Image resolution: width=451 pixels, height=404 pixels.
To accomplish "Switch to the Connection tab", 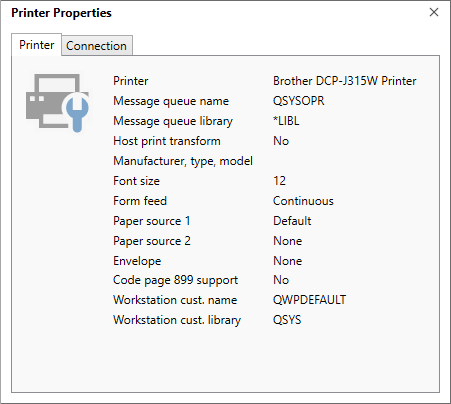I will coord(97,46).
